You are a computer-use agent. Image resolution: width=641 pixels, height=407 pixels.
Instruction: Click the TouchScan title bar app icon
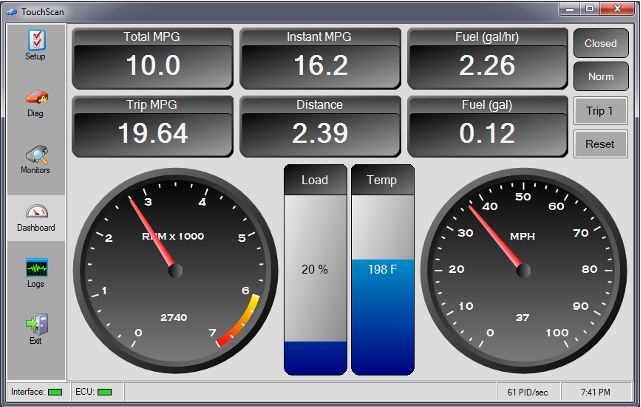[x=11, y=9]
